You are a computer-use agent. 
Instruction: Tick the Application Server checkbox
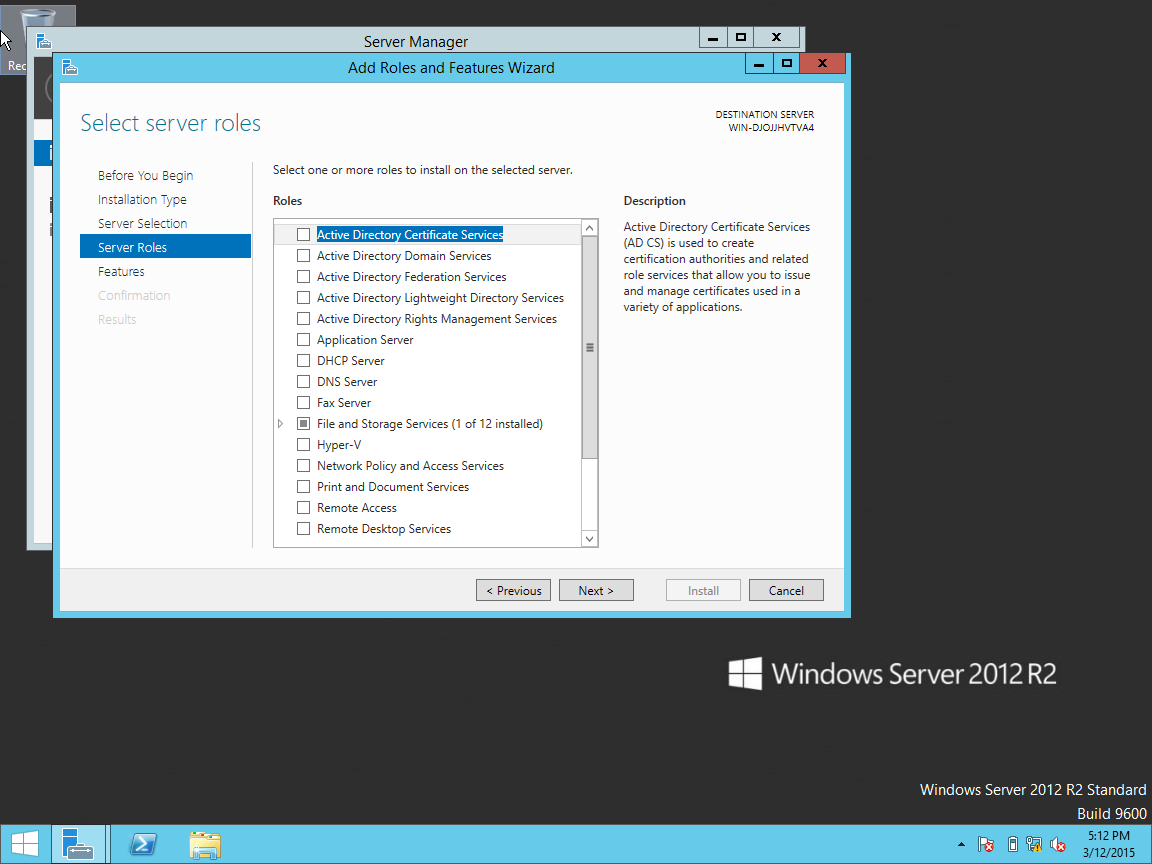[x=303, y=339]
